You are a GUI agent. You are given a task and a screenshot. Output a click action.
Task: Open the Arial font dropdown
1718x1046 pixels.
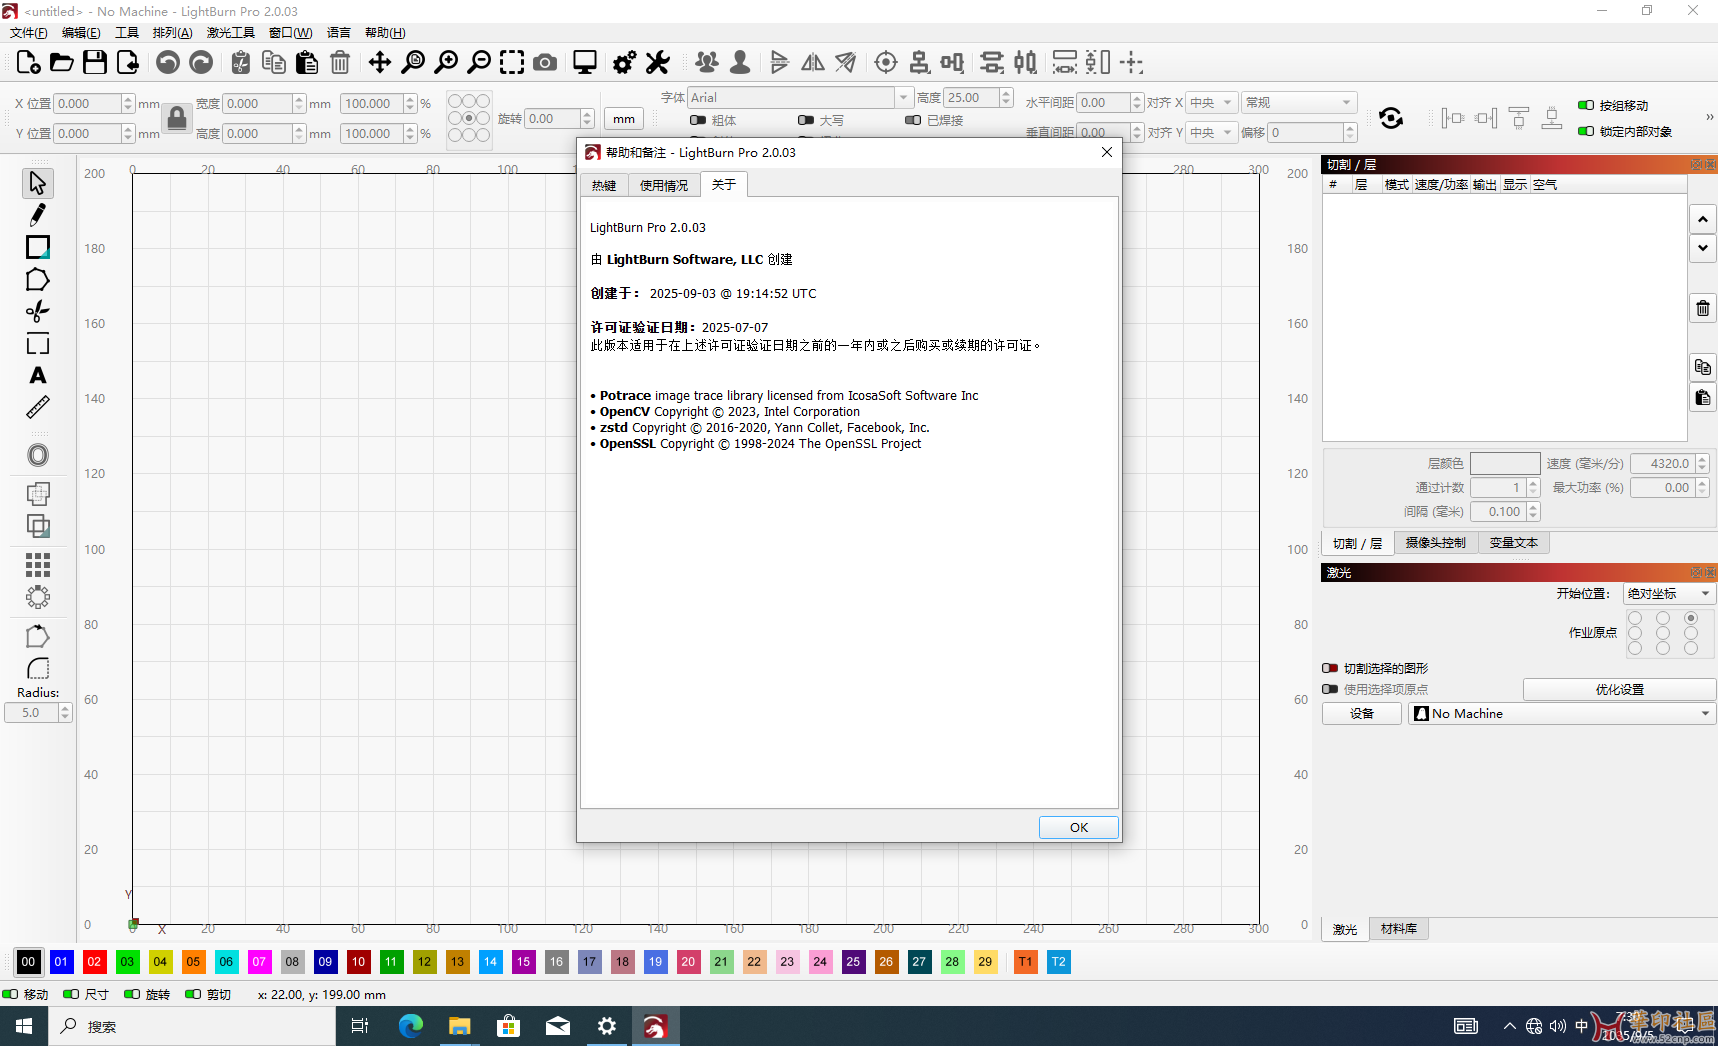[800, 97]
